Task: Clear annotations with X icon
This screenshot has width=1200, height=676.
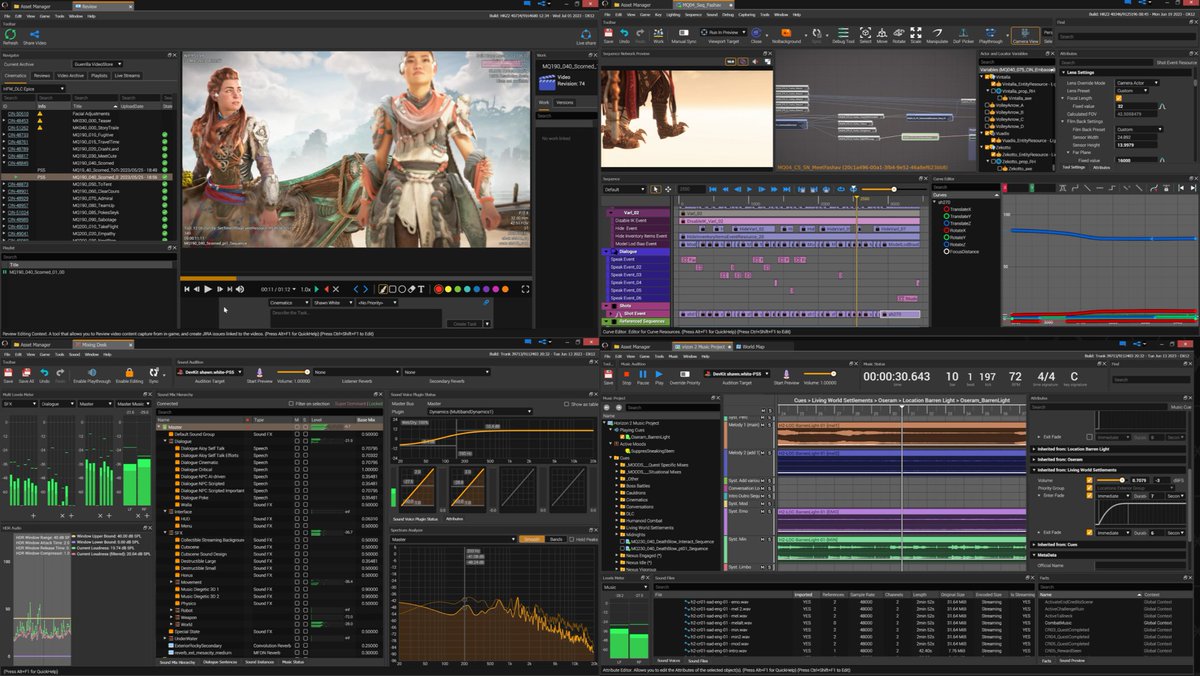Action: tap(336, 289)
